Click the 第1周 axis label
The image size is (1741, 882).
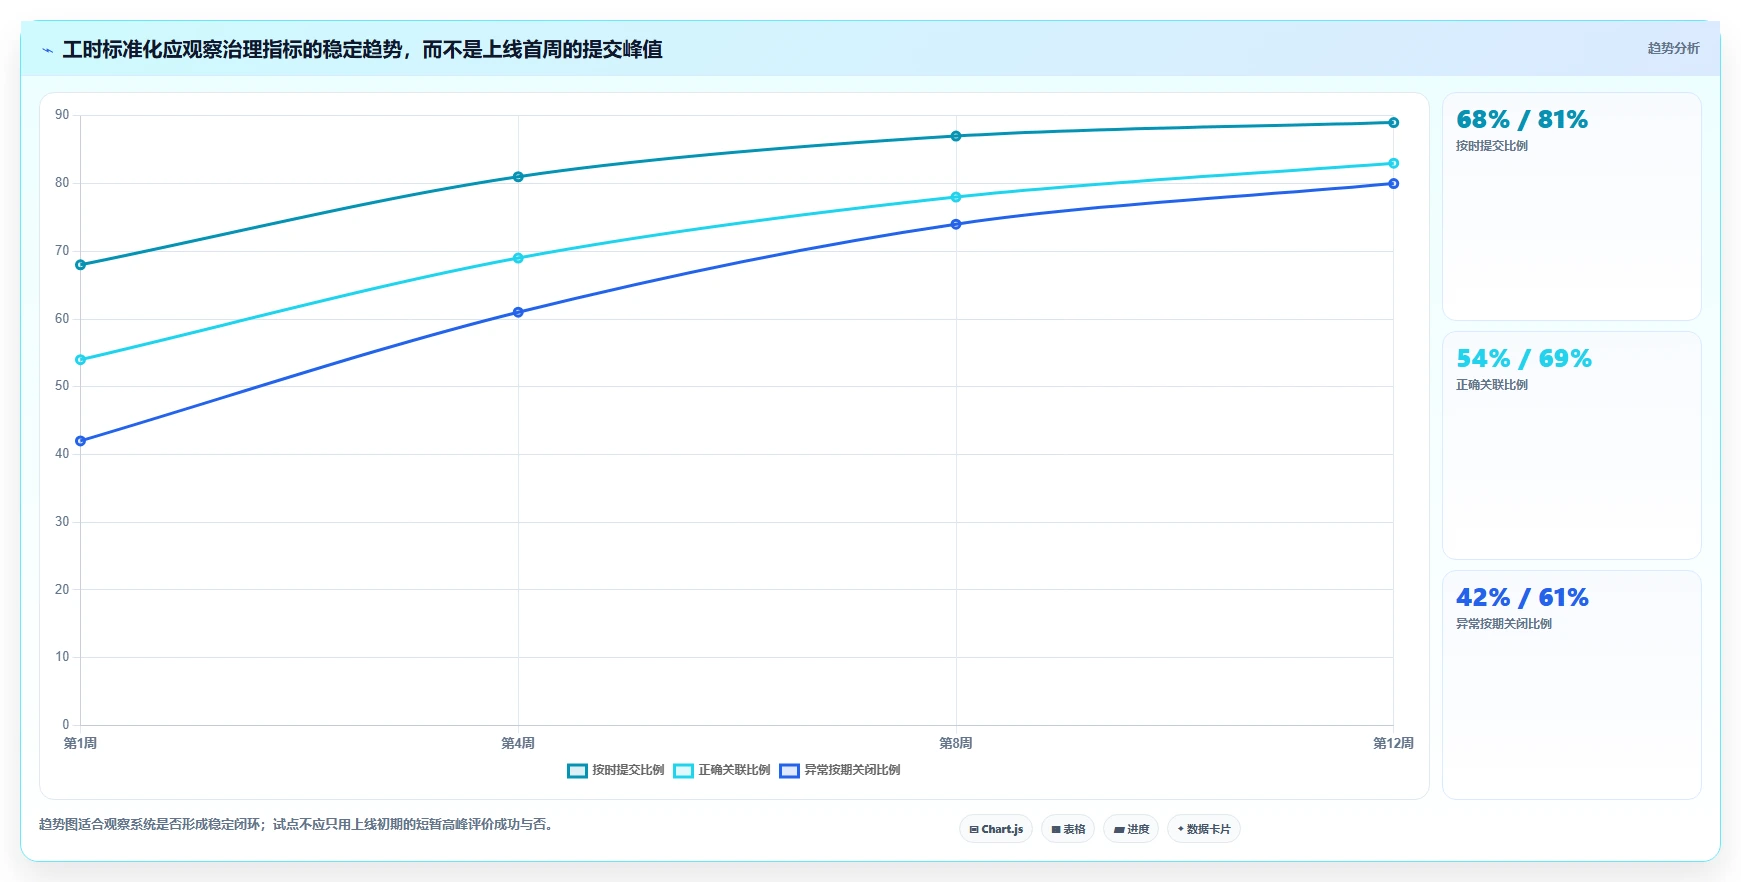pyautogui.click(x=80, y=743)
